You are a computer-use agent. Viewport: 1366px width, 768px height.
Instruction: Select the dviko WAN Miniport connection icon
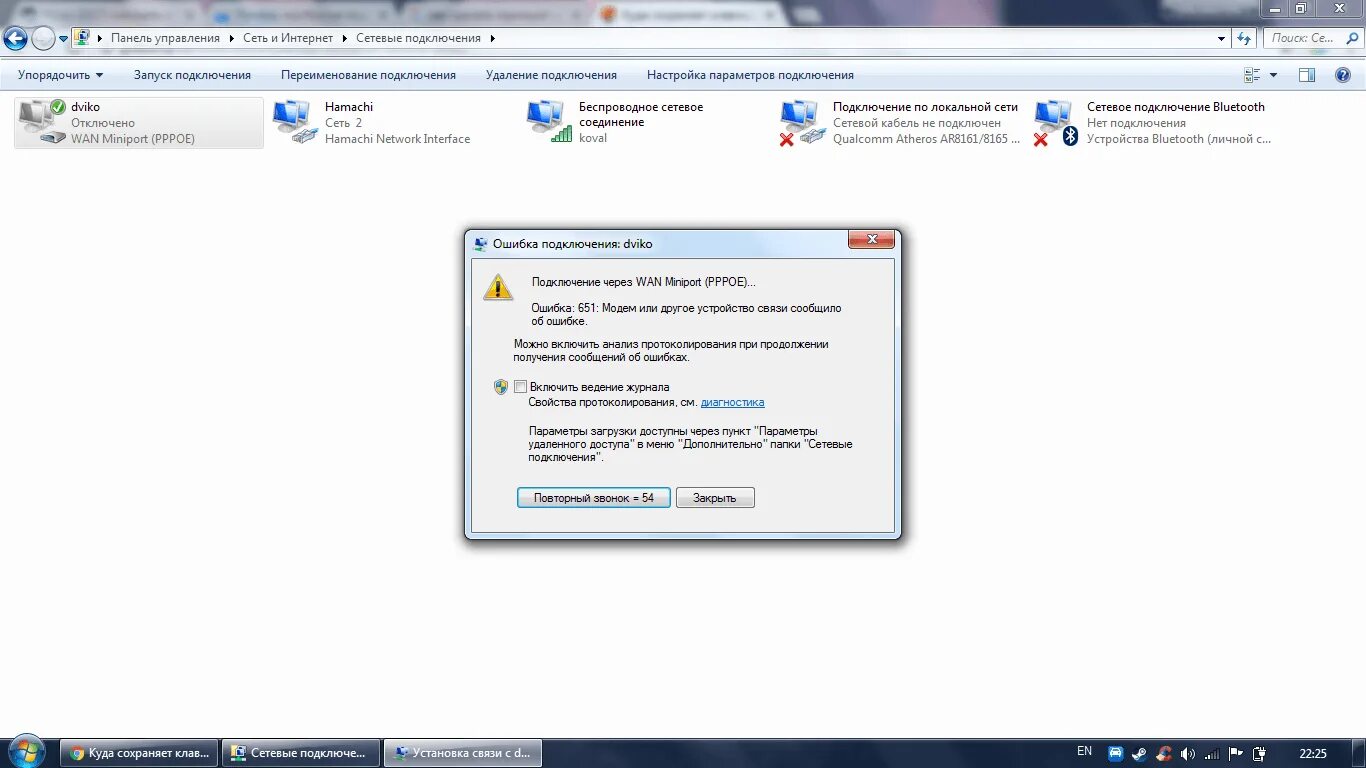(x=43, y=122)
